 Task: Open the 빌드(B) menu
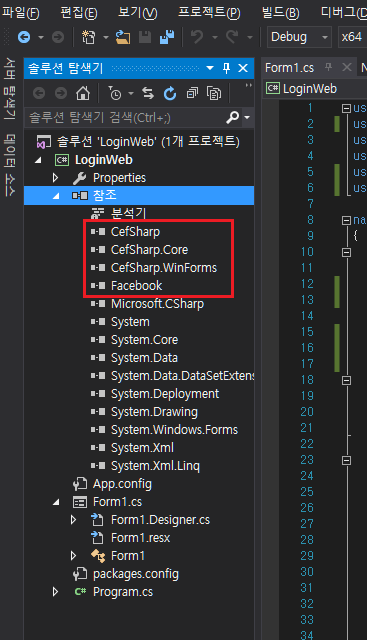click(280, 13)
